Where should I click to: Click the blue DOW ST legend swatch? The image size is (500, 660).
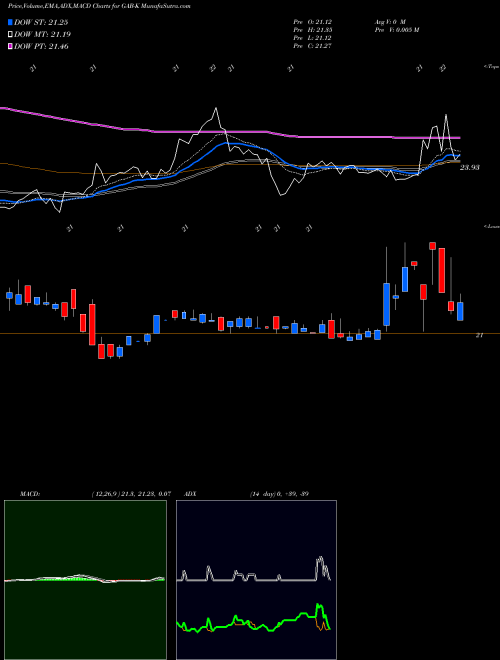[x=11, y=22]
